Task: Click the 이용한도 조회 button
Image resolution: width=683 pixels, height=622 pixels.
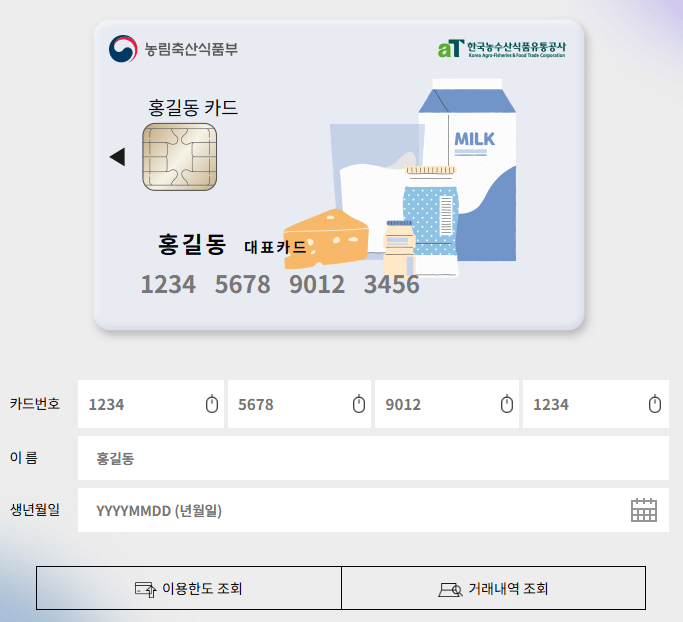Action: [189, 588]
